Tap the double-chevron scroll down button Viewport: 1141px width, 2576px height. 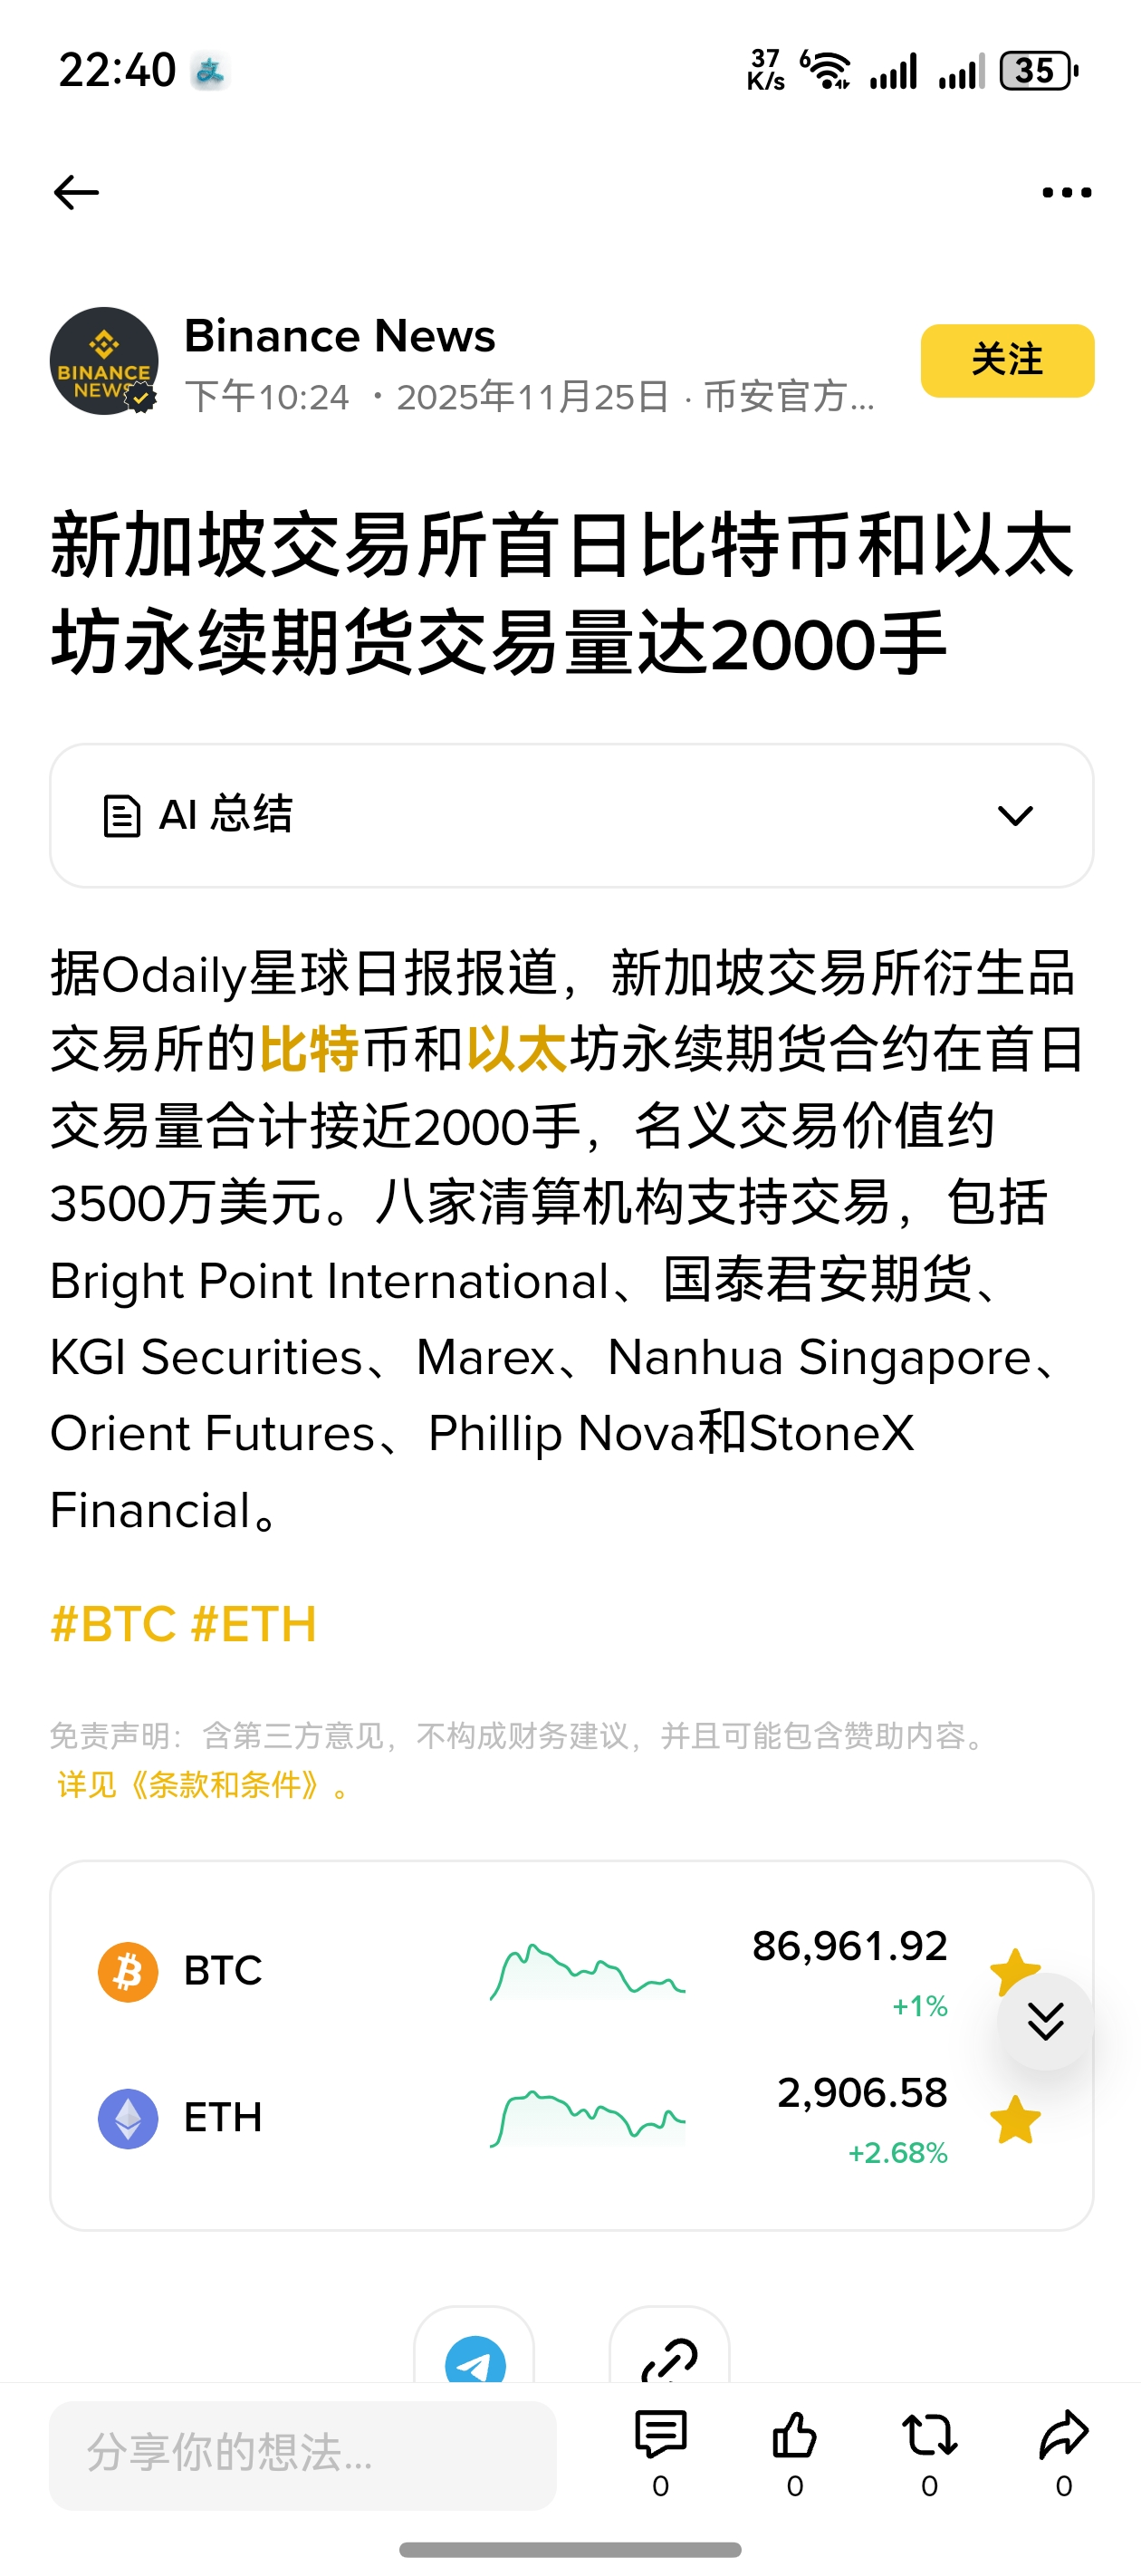tap(1045, 2021)
